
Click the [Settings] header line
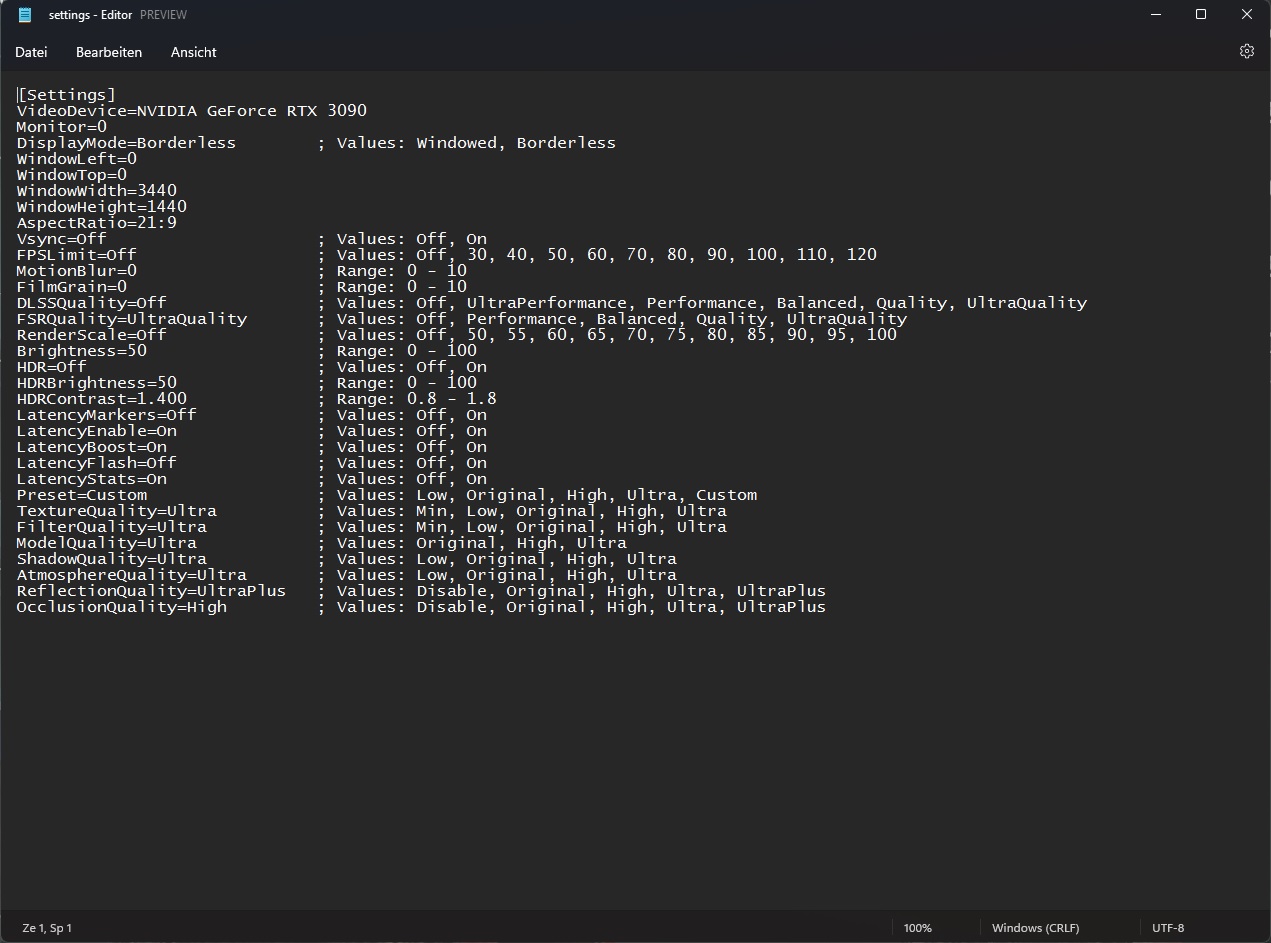(67, 95)
